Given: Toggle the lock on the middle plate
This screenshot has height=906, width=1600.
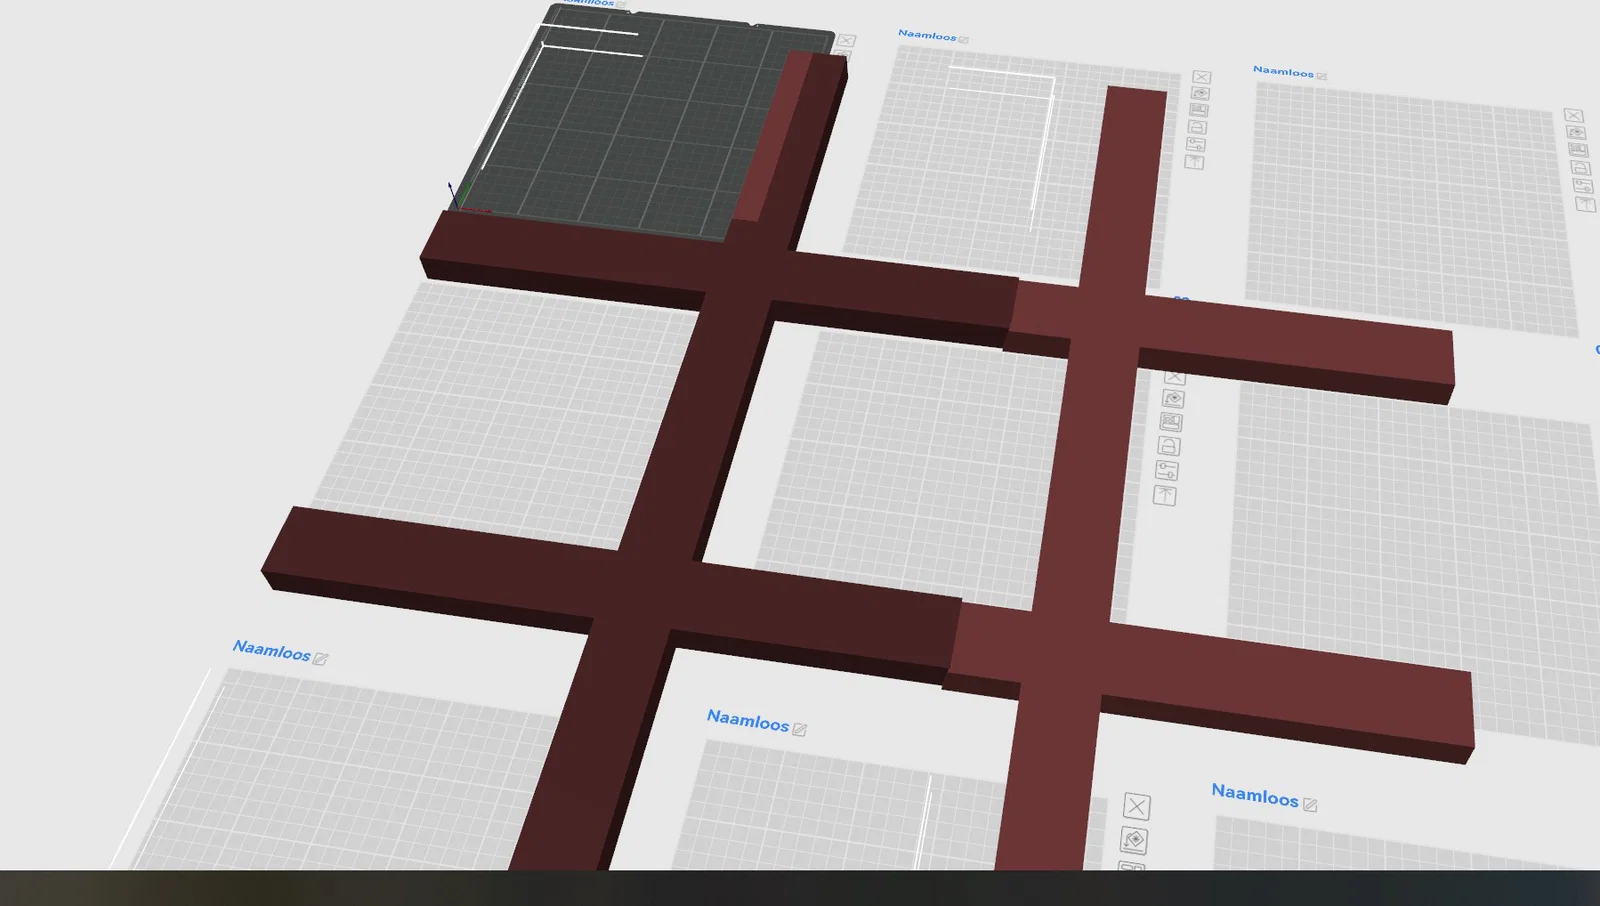Looking at the screenshot, I should [1169, 446].
